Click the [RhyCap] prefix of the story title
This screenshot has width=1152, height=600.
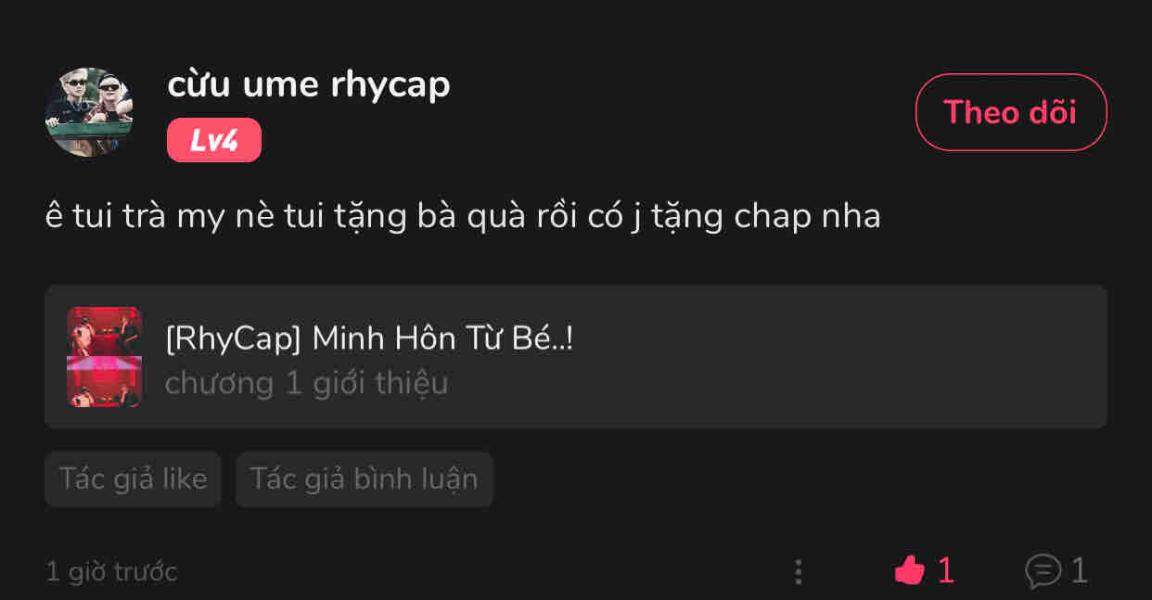coord(233,339)
